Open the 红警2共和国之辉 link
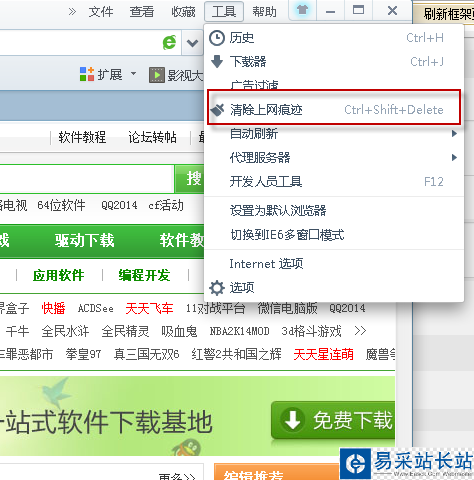 coord(236,354)
